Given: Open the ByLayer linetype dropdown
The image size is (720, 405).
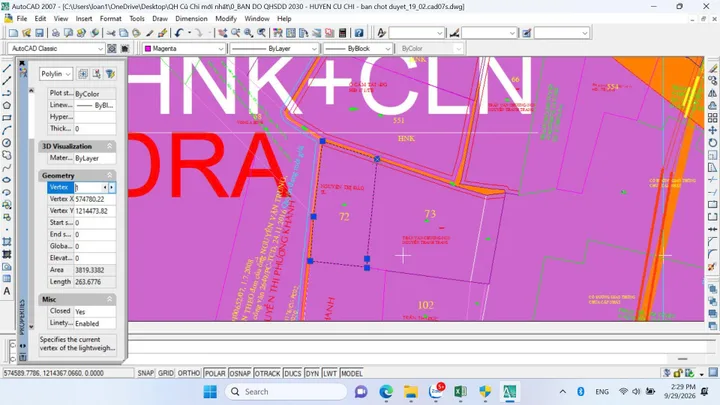Looking at the screenshot, I should pos(315,49).
